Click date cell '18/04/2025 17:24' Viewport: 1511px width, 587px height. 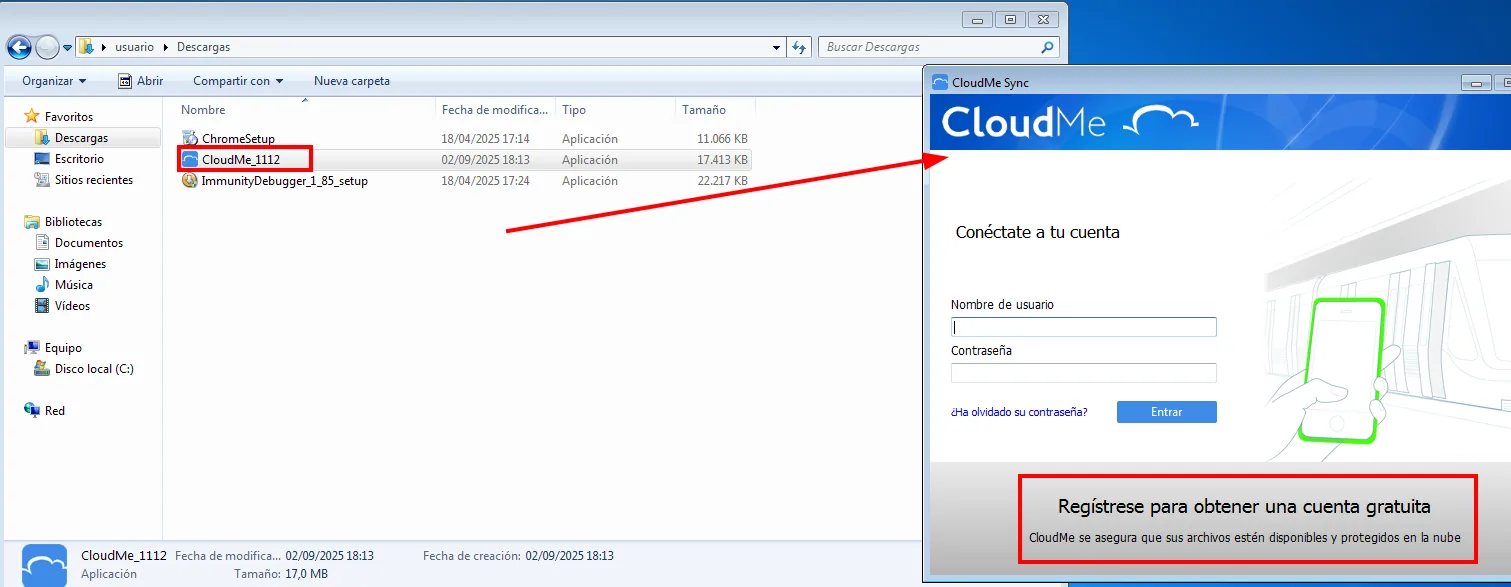click(x=485, y=181)
